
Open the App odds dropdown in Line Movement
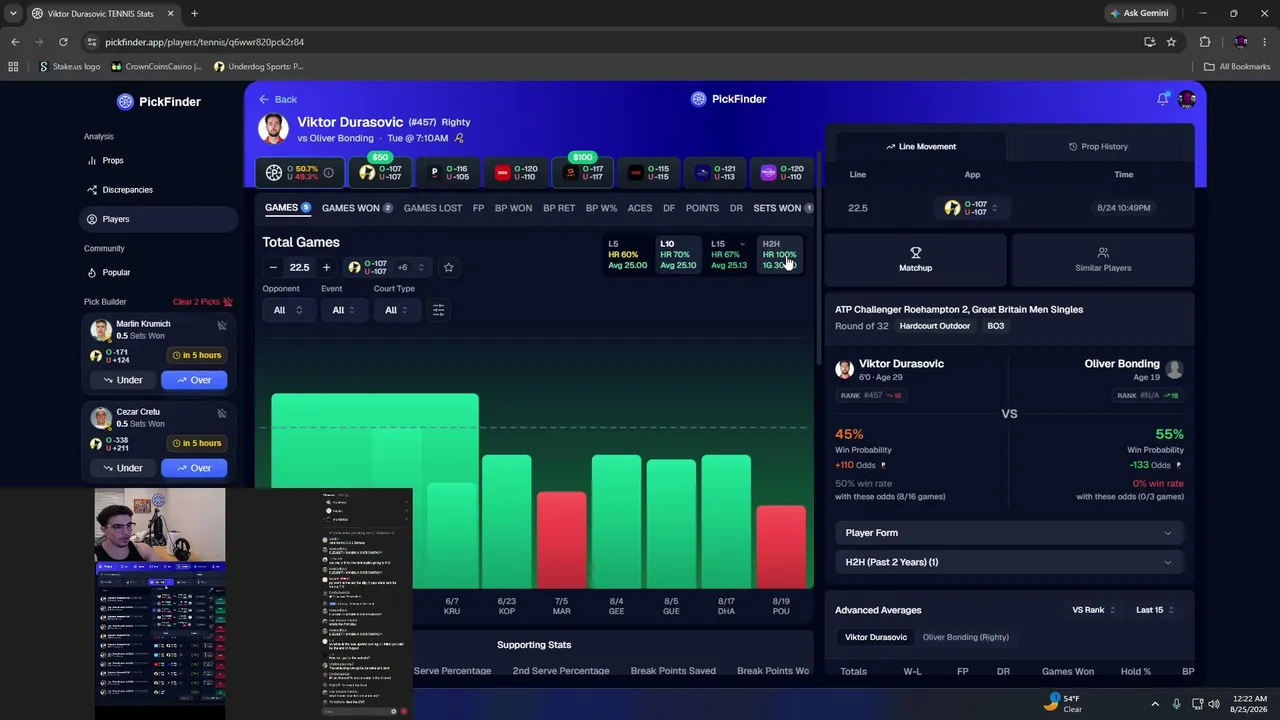click(972, 208)
